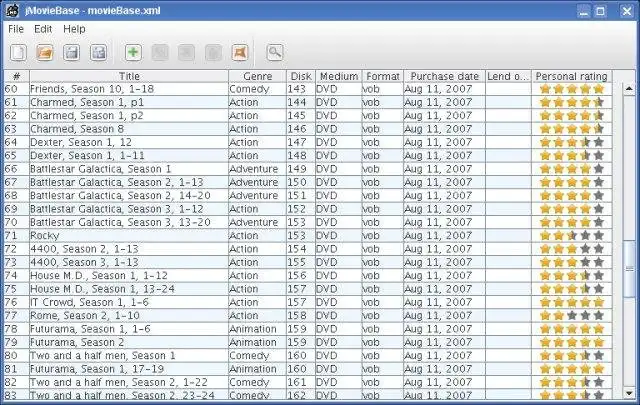Click the vertical scrollbar thumb

coord(629,269)
